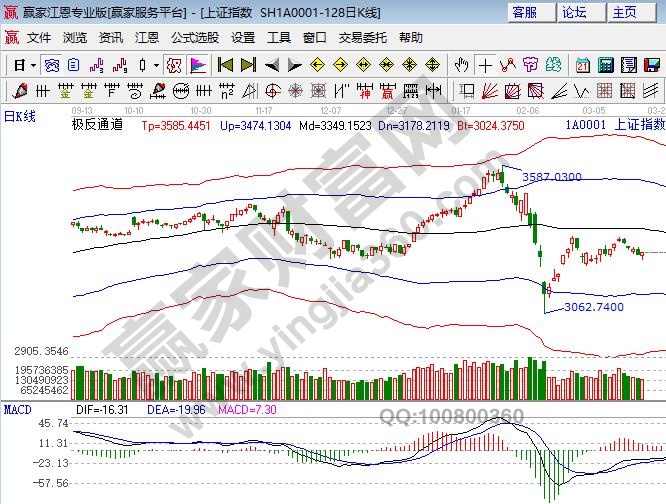This screenshot has width=666, height=504.
Task: Open the calendar icon showing 21
Action: click(583, 65)
